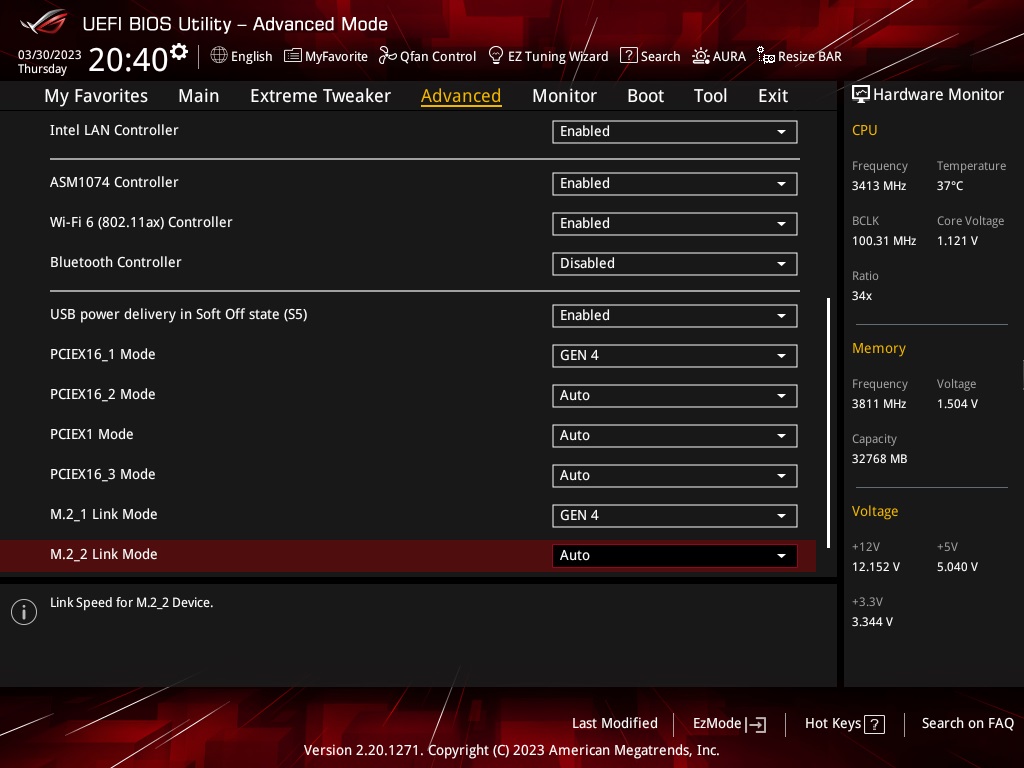Image resolution: width=1024 pixels, height=768 pixels.
Task: Open M.2_1 Link Mode dropdown
Action: [675, 515]
